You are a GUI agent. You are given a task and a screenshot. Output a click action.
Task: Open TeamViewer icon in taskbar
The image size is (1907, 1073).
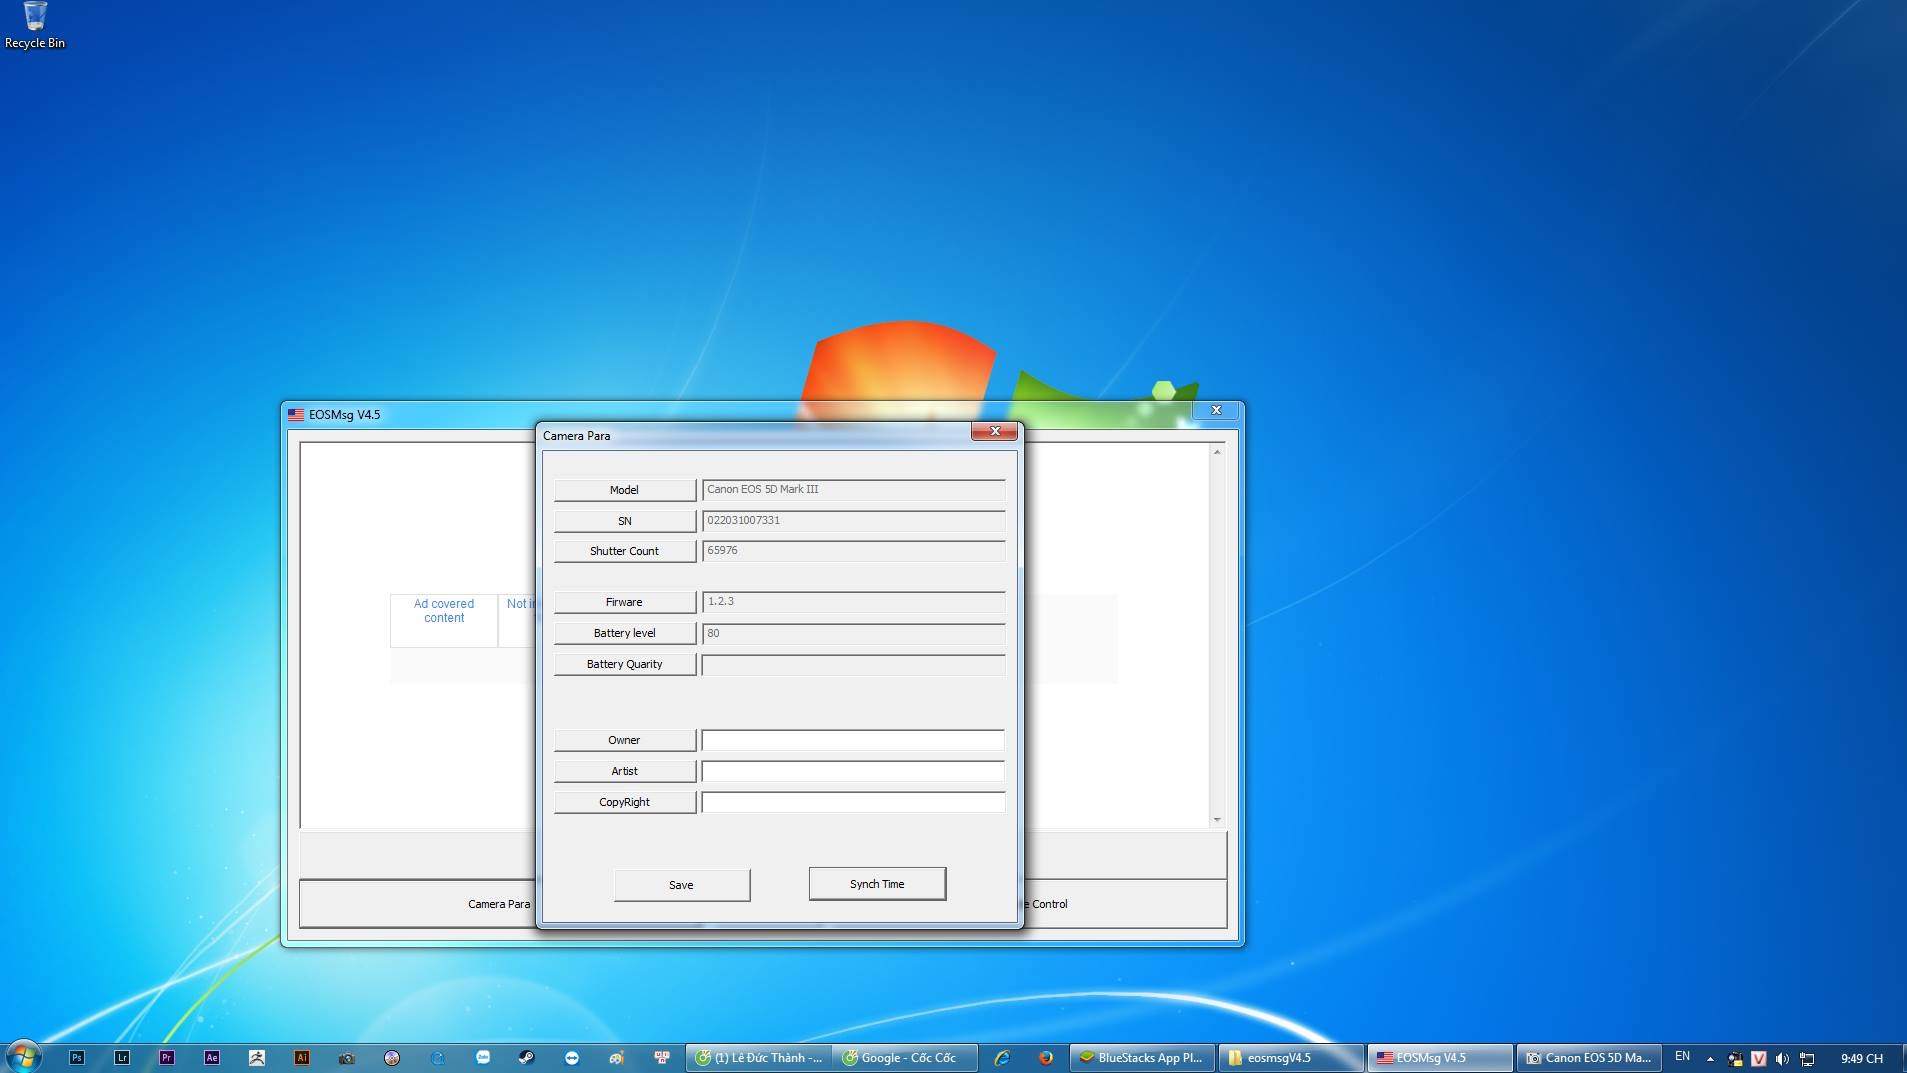tap(572, 1057)
